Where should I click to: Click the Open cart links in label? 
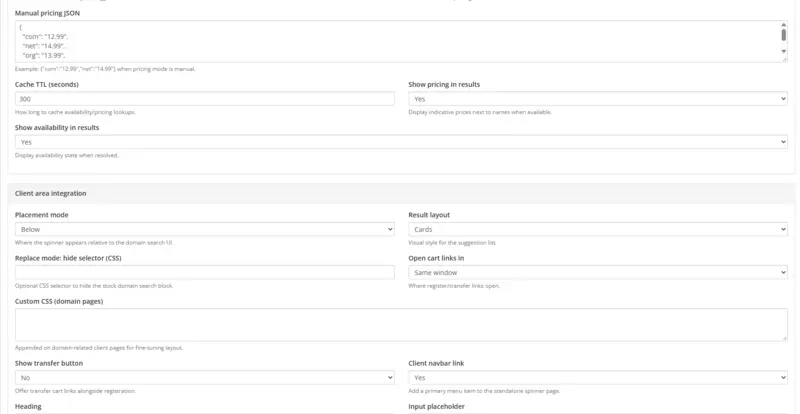(436, 258)
